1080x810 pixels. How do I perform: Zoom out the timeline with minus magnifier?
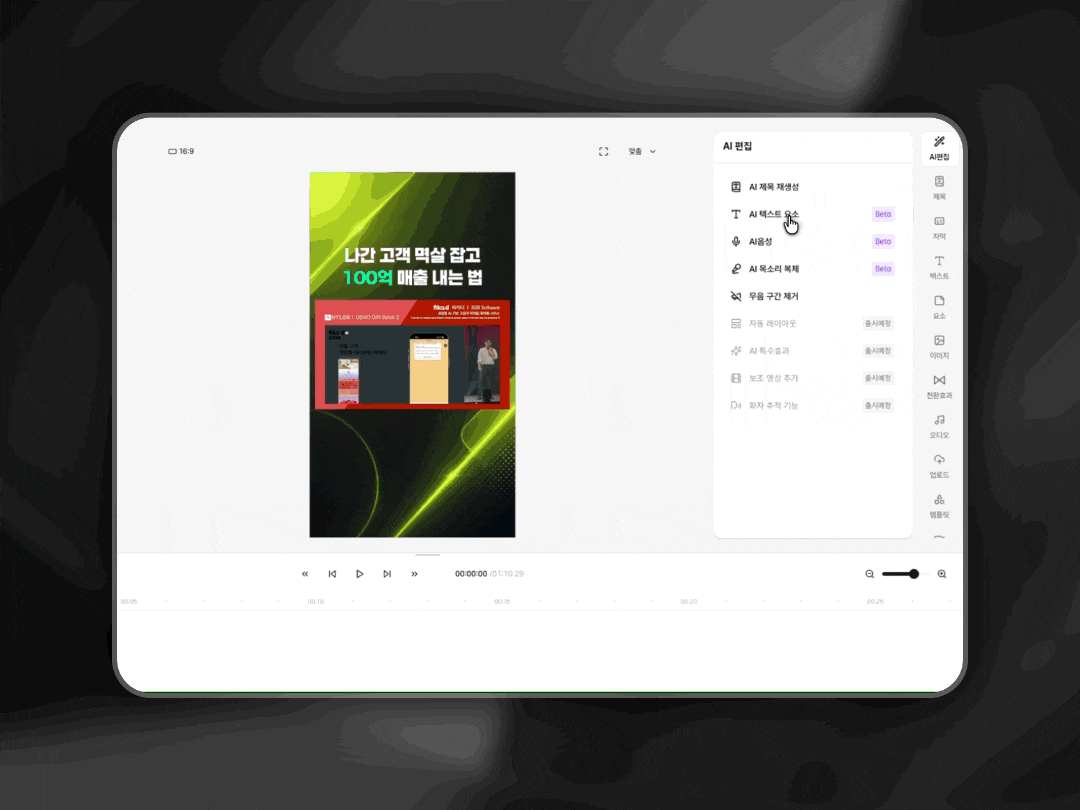coord(869,574)
